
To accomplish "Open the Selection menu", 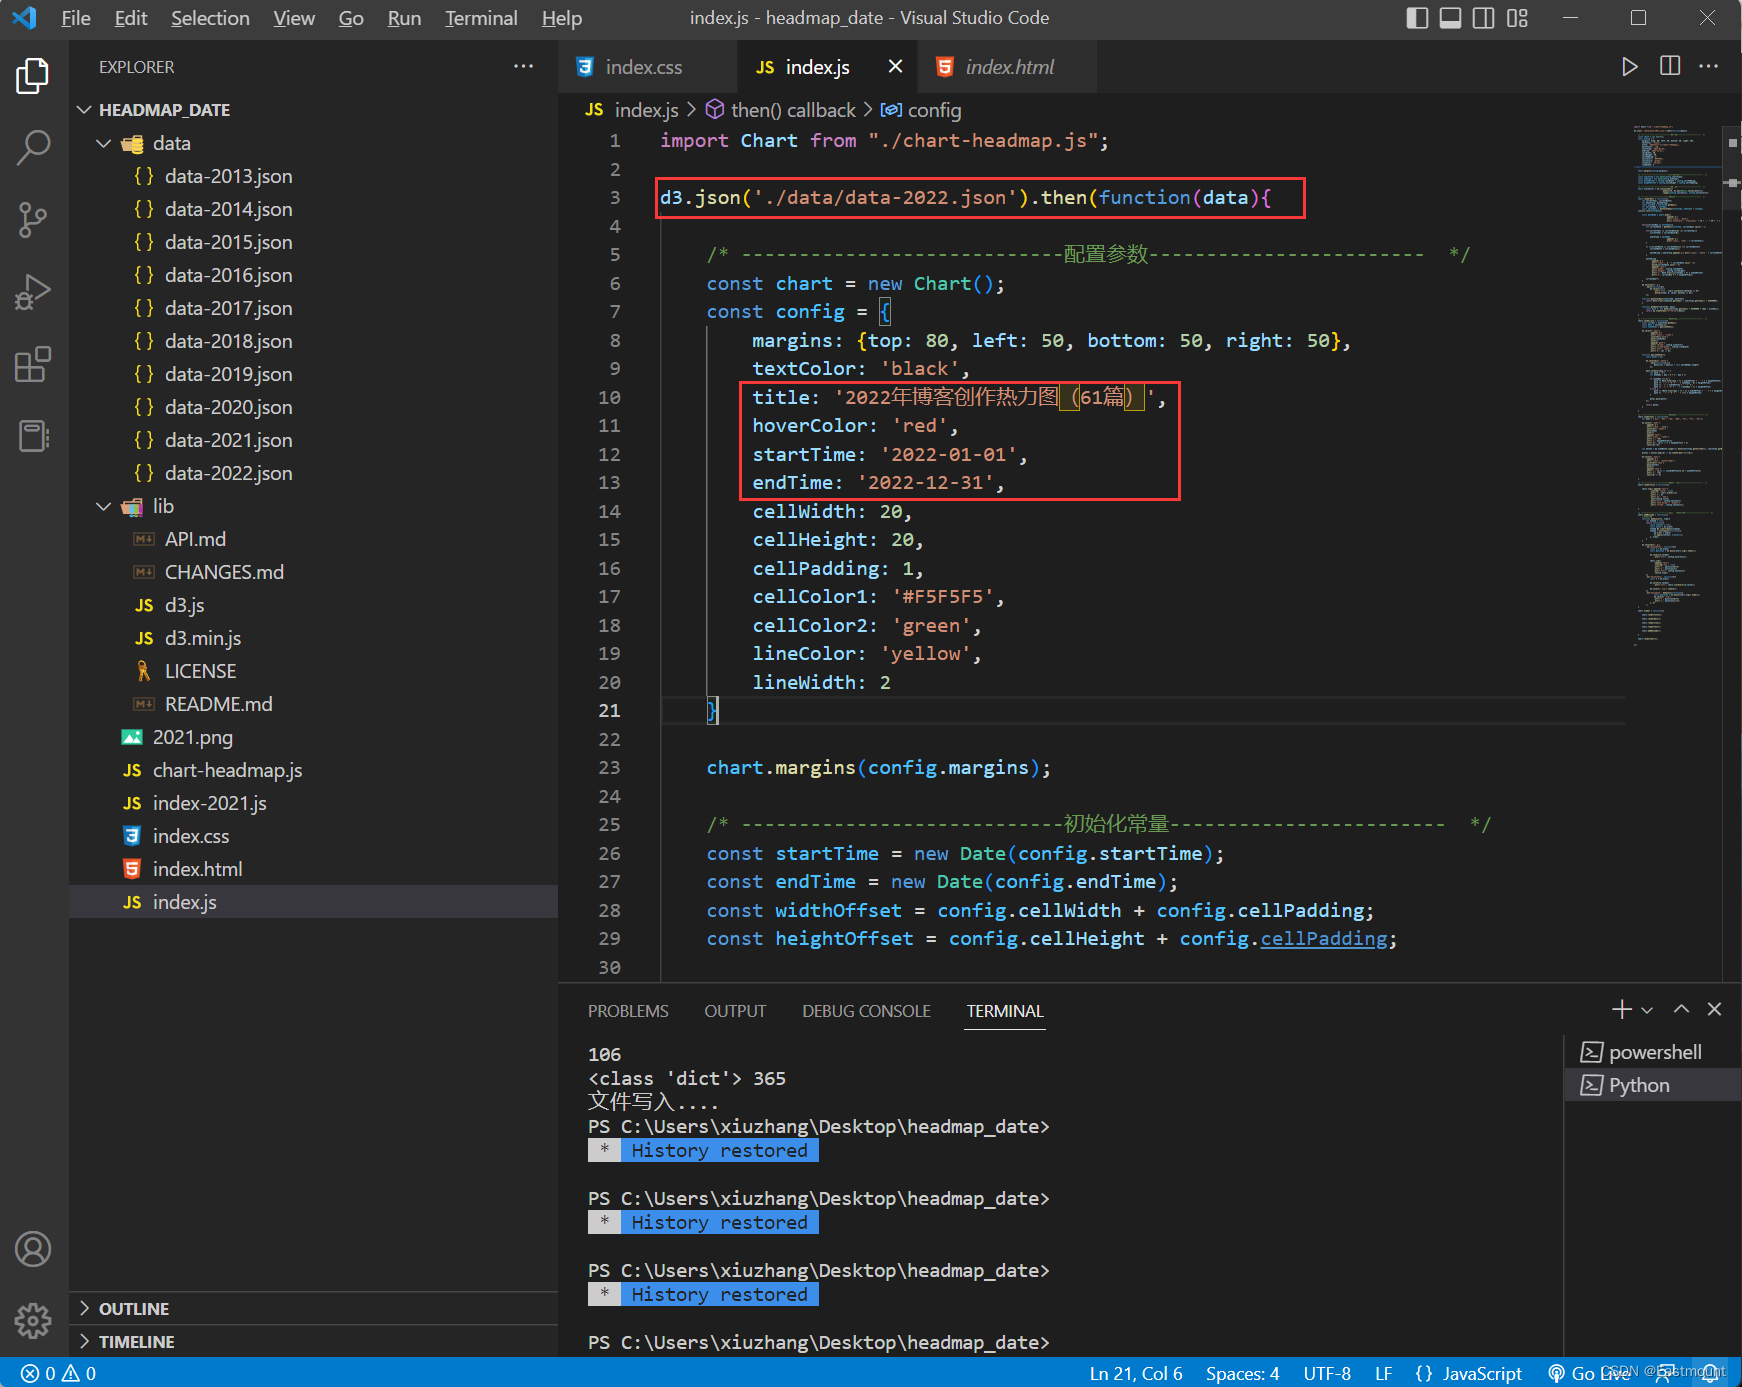I will (x=210, y=18).
